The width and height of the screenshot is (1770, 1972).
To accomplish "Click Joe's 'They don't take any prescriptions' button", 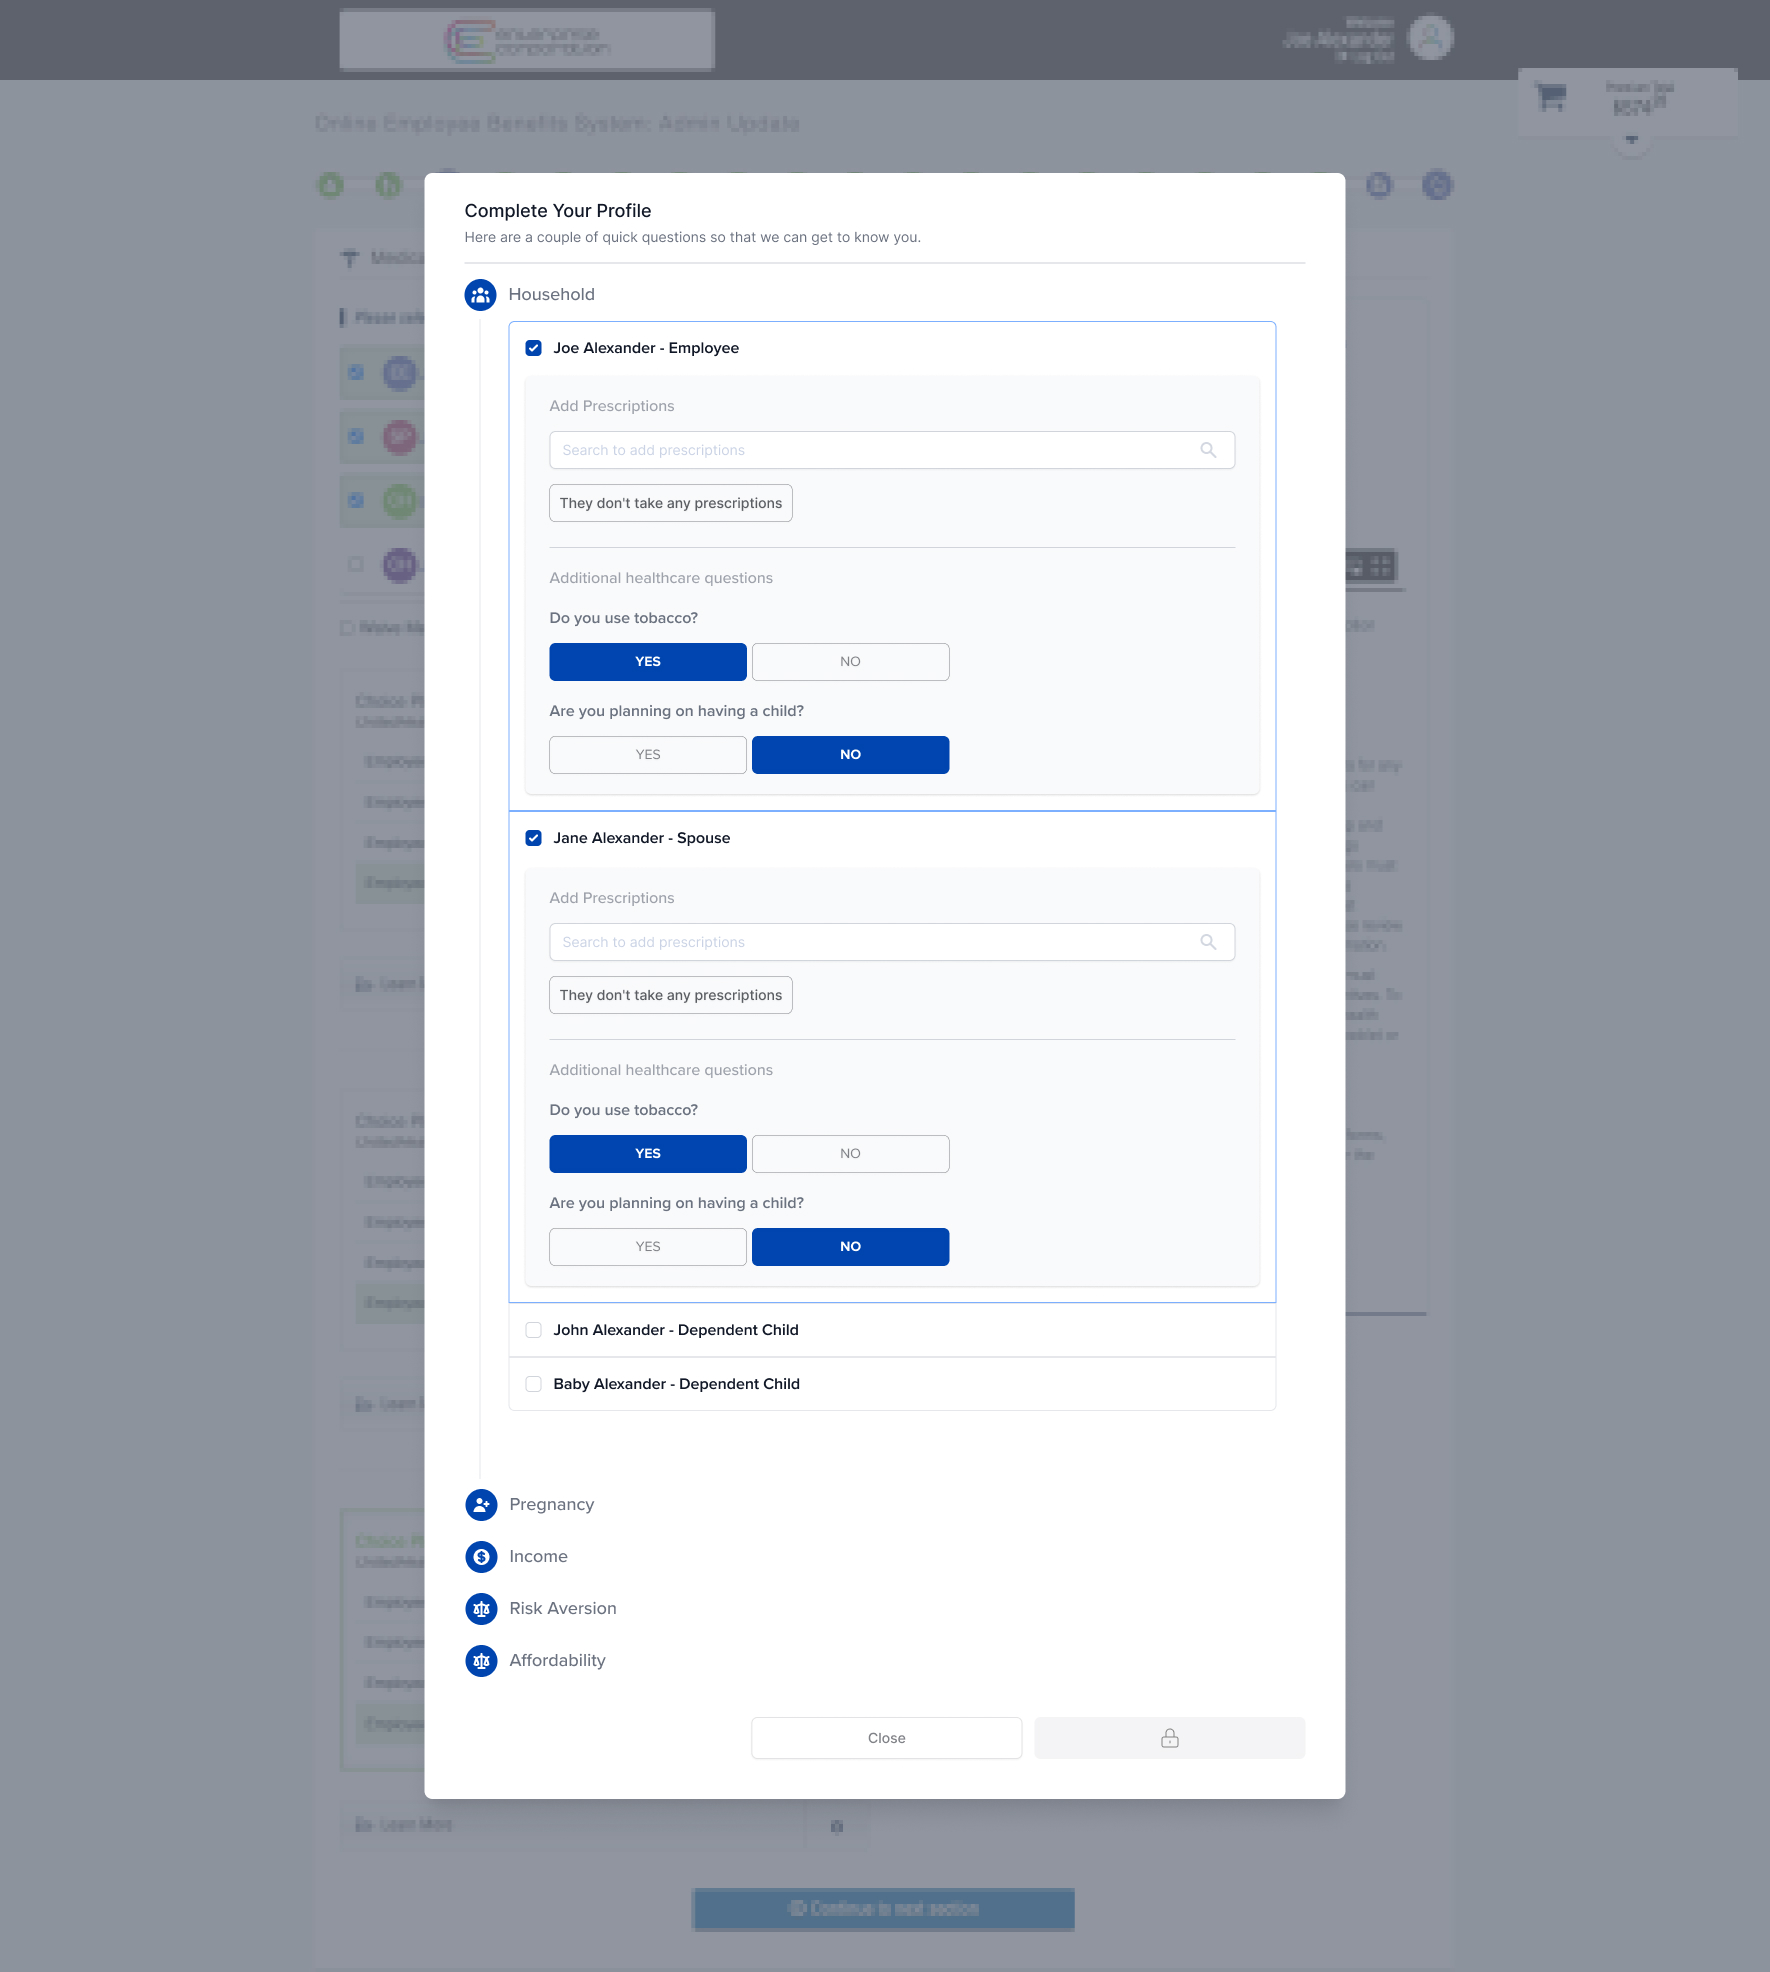I will pos(670,503).
